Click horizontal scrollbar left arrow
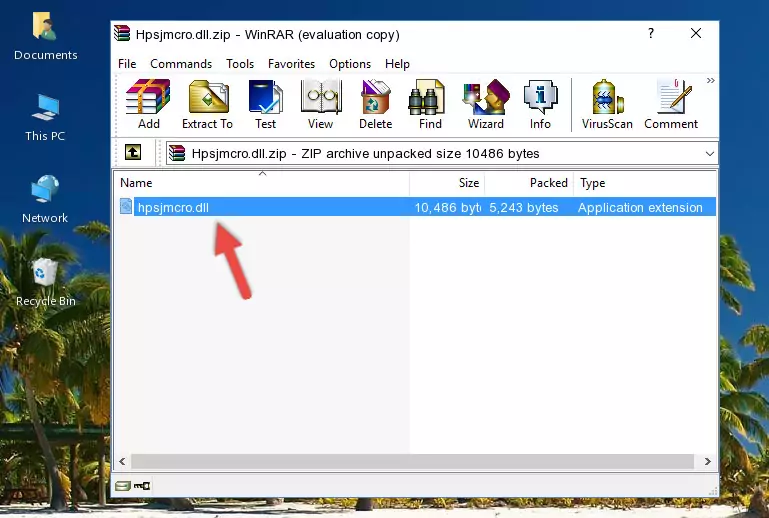The image size is (769, 518). (x=122, y=461)
